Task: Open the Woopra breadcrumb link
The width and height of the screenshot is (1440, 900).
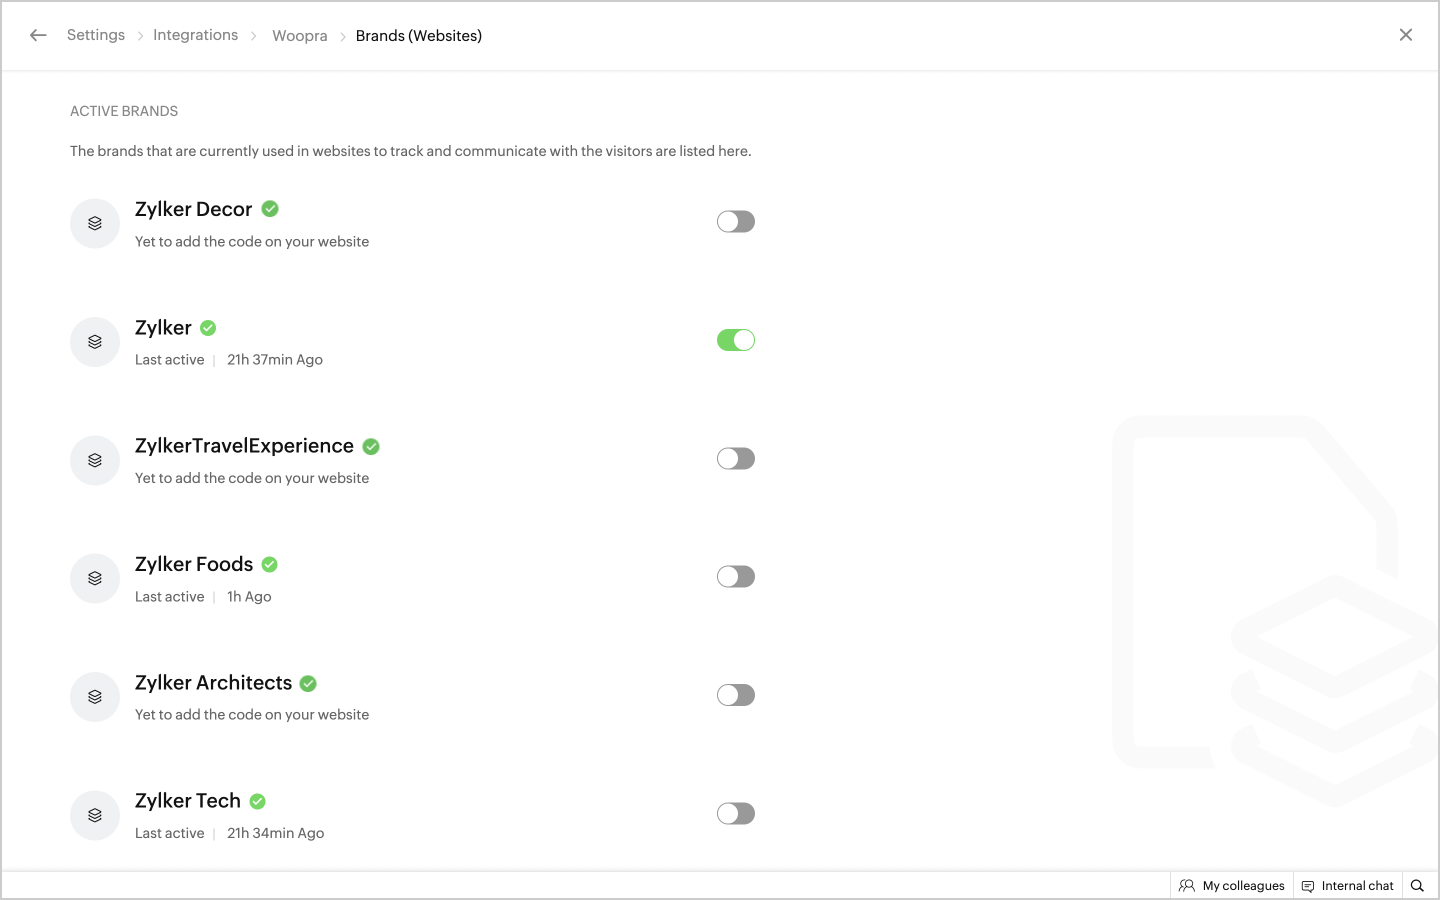Action: point(300,36)
